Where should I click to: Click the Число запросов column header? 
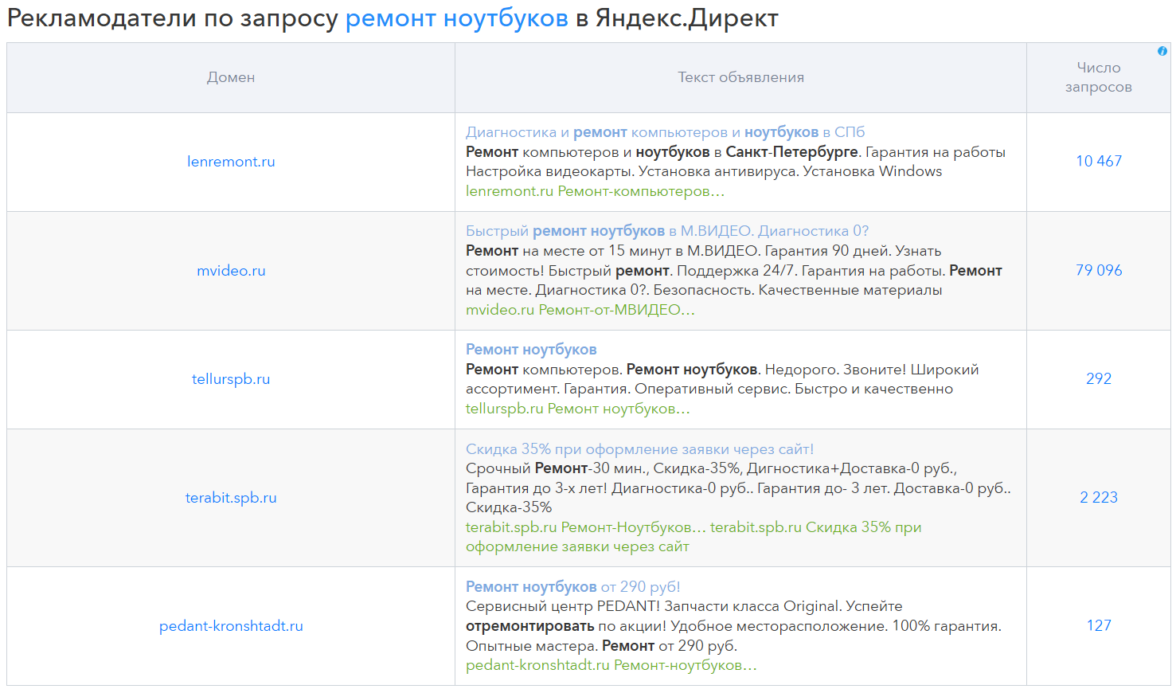point(1099,78)
